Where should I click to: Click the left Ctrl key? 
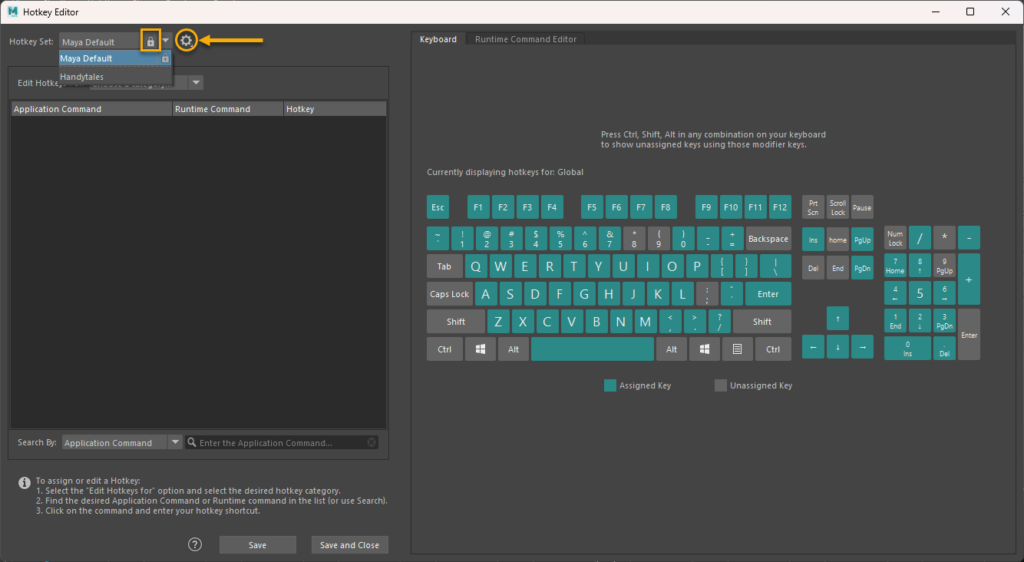(445, 349)
